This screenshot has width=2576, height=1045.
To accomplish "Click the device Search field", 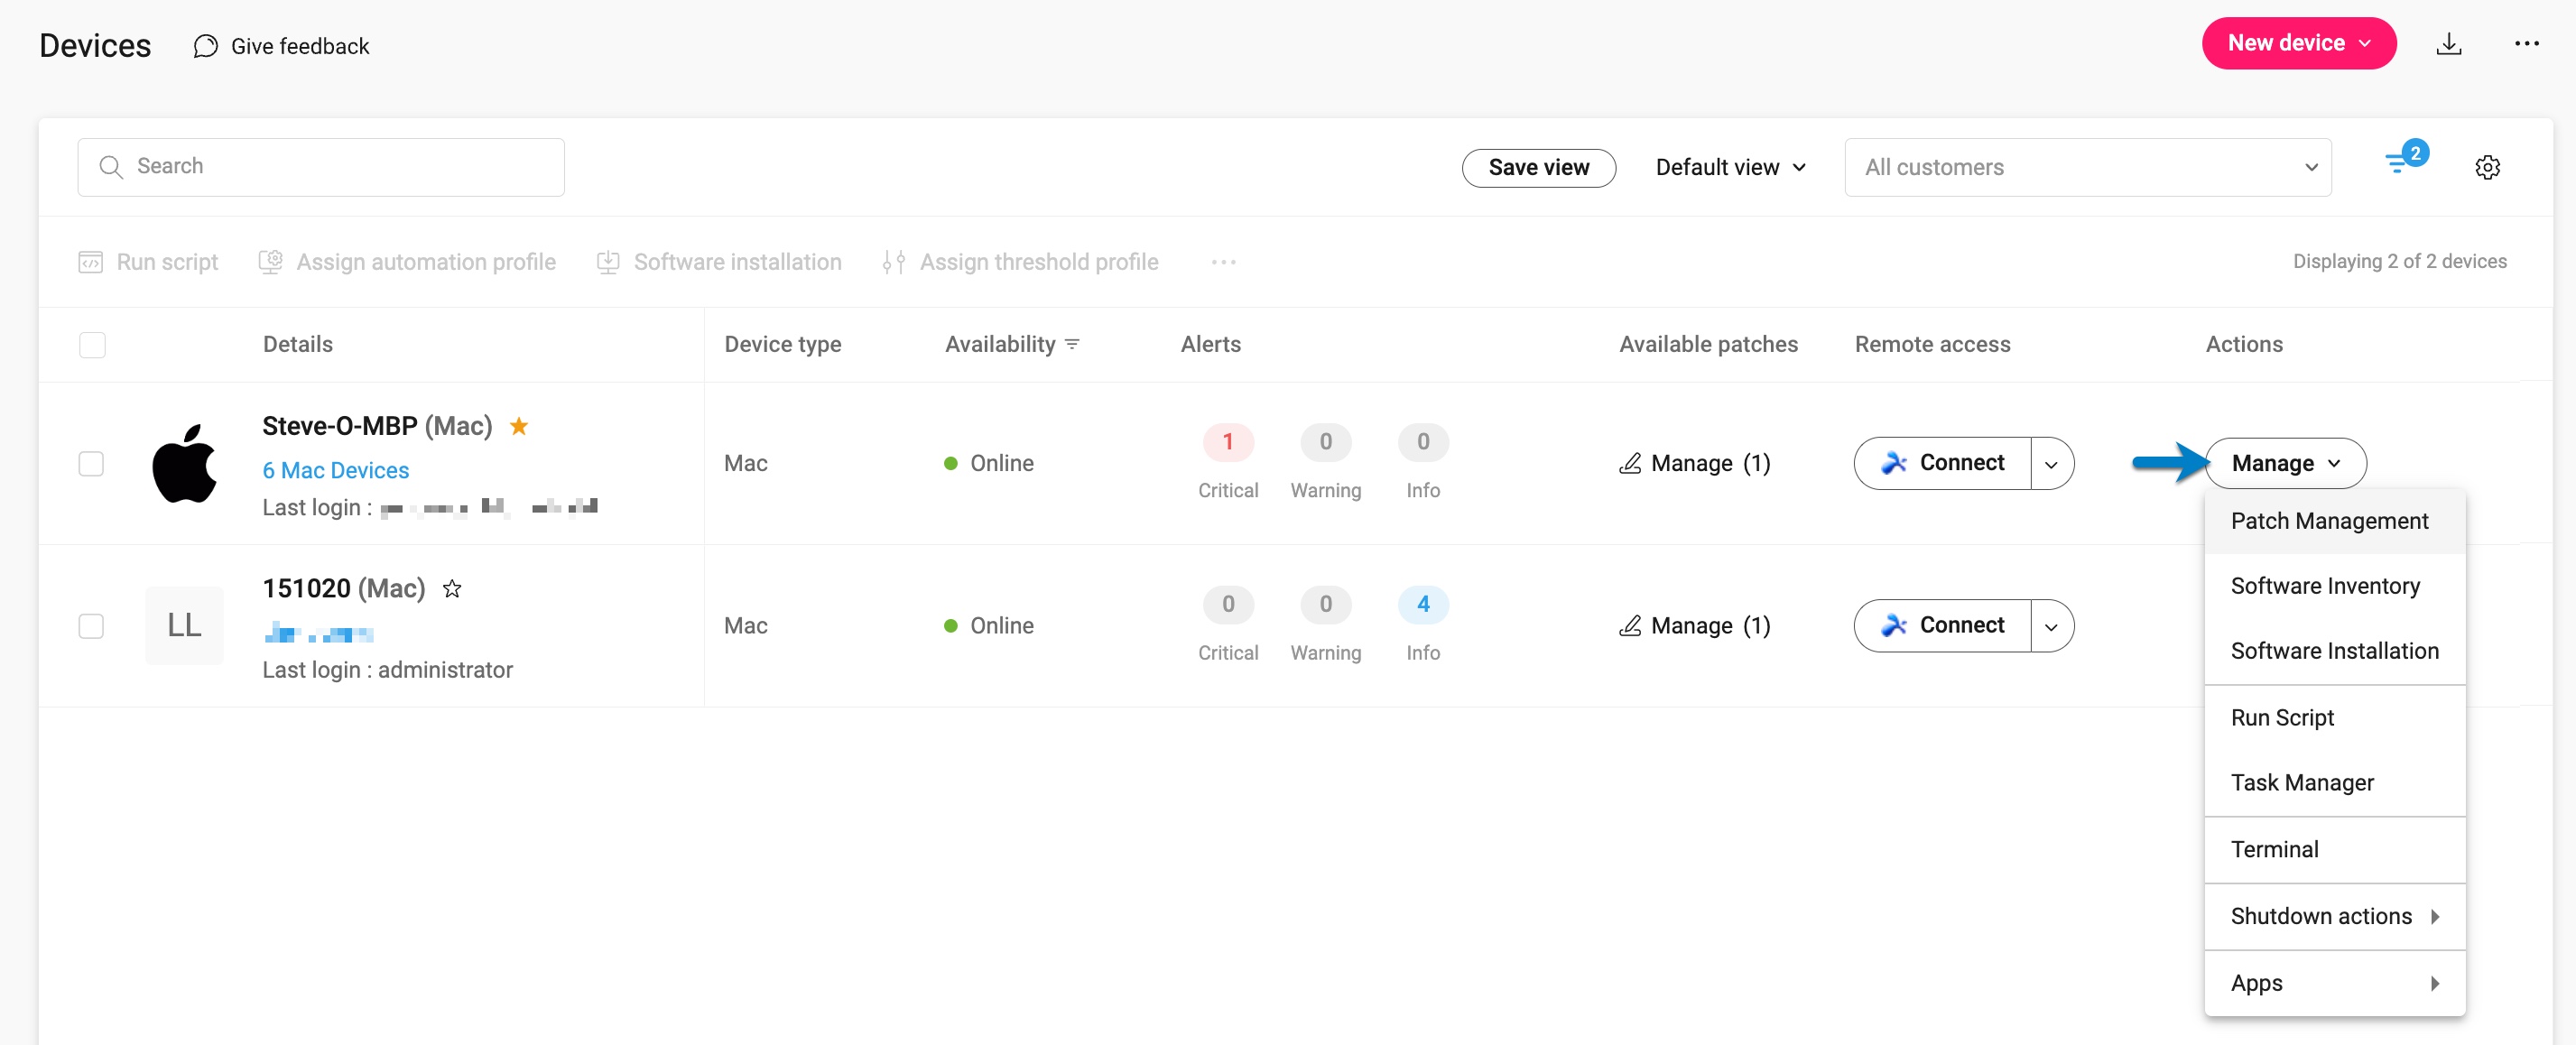I will (320, 167).
